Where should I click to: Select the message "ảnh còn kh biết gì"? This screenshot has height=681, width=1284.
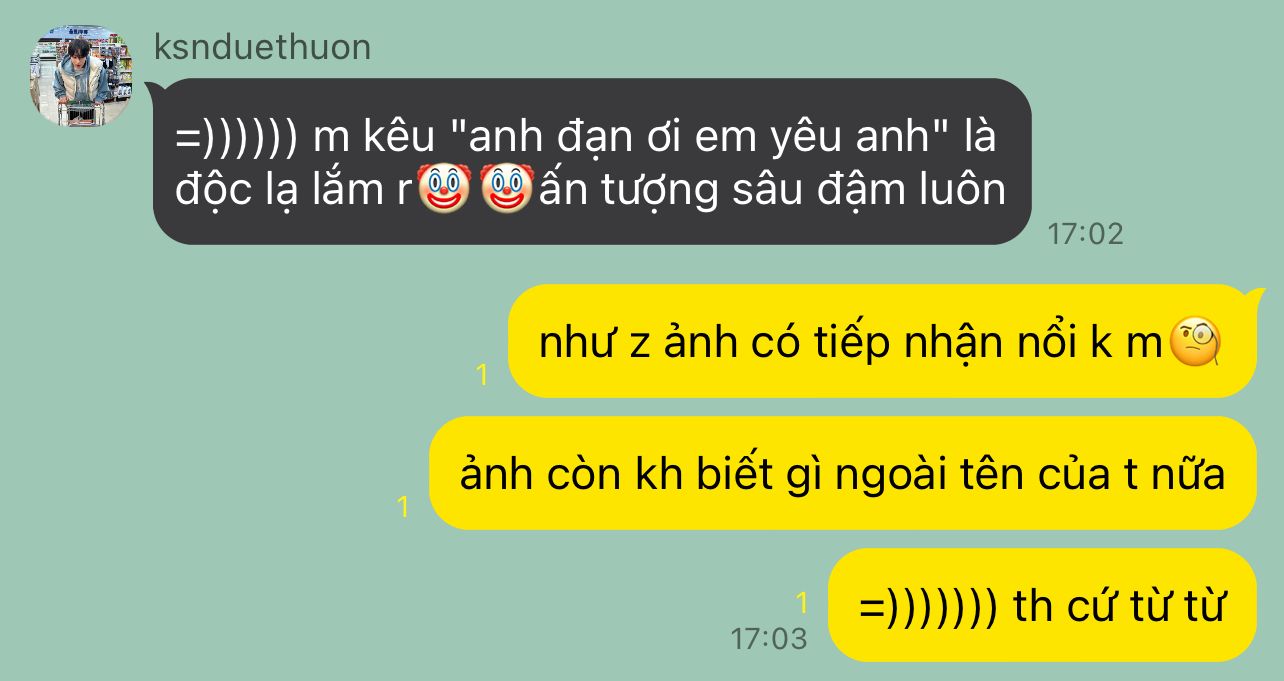coord(843,473)
